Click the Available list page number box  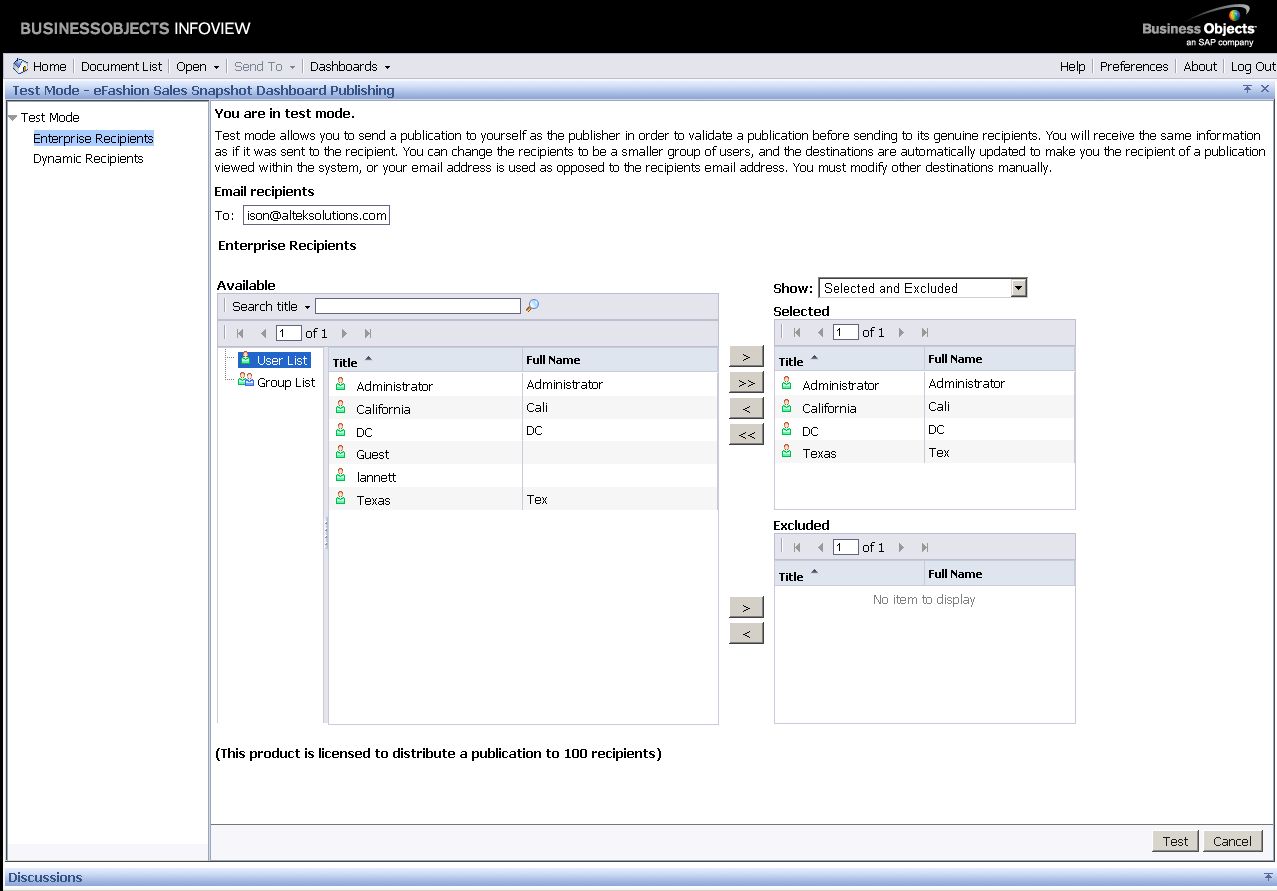[289, 333]
